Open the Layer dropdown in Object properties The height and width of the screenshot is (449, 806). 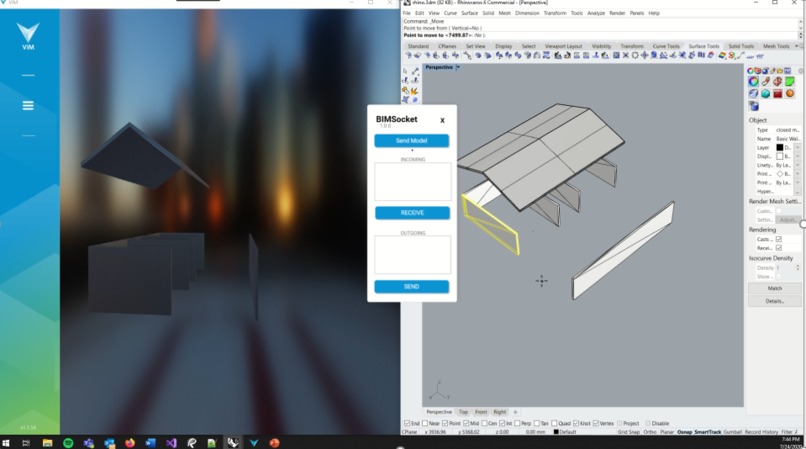797,148
